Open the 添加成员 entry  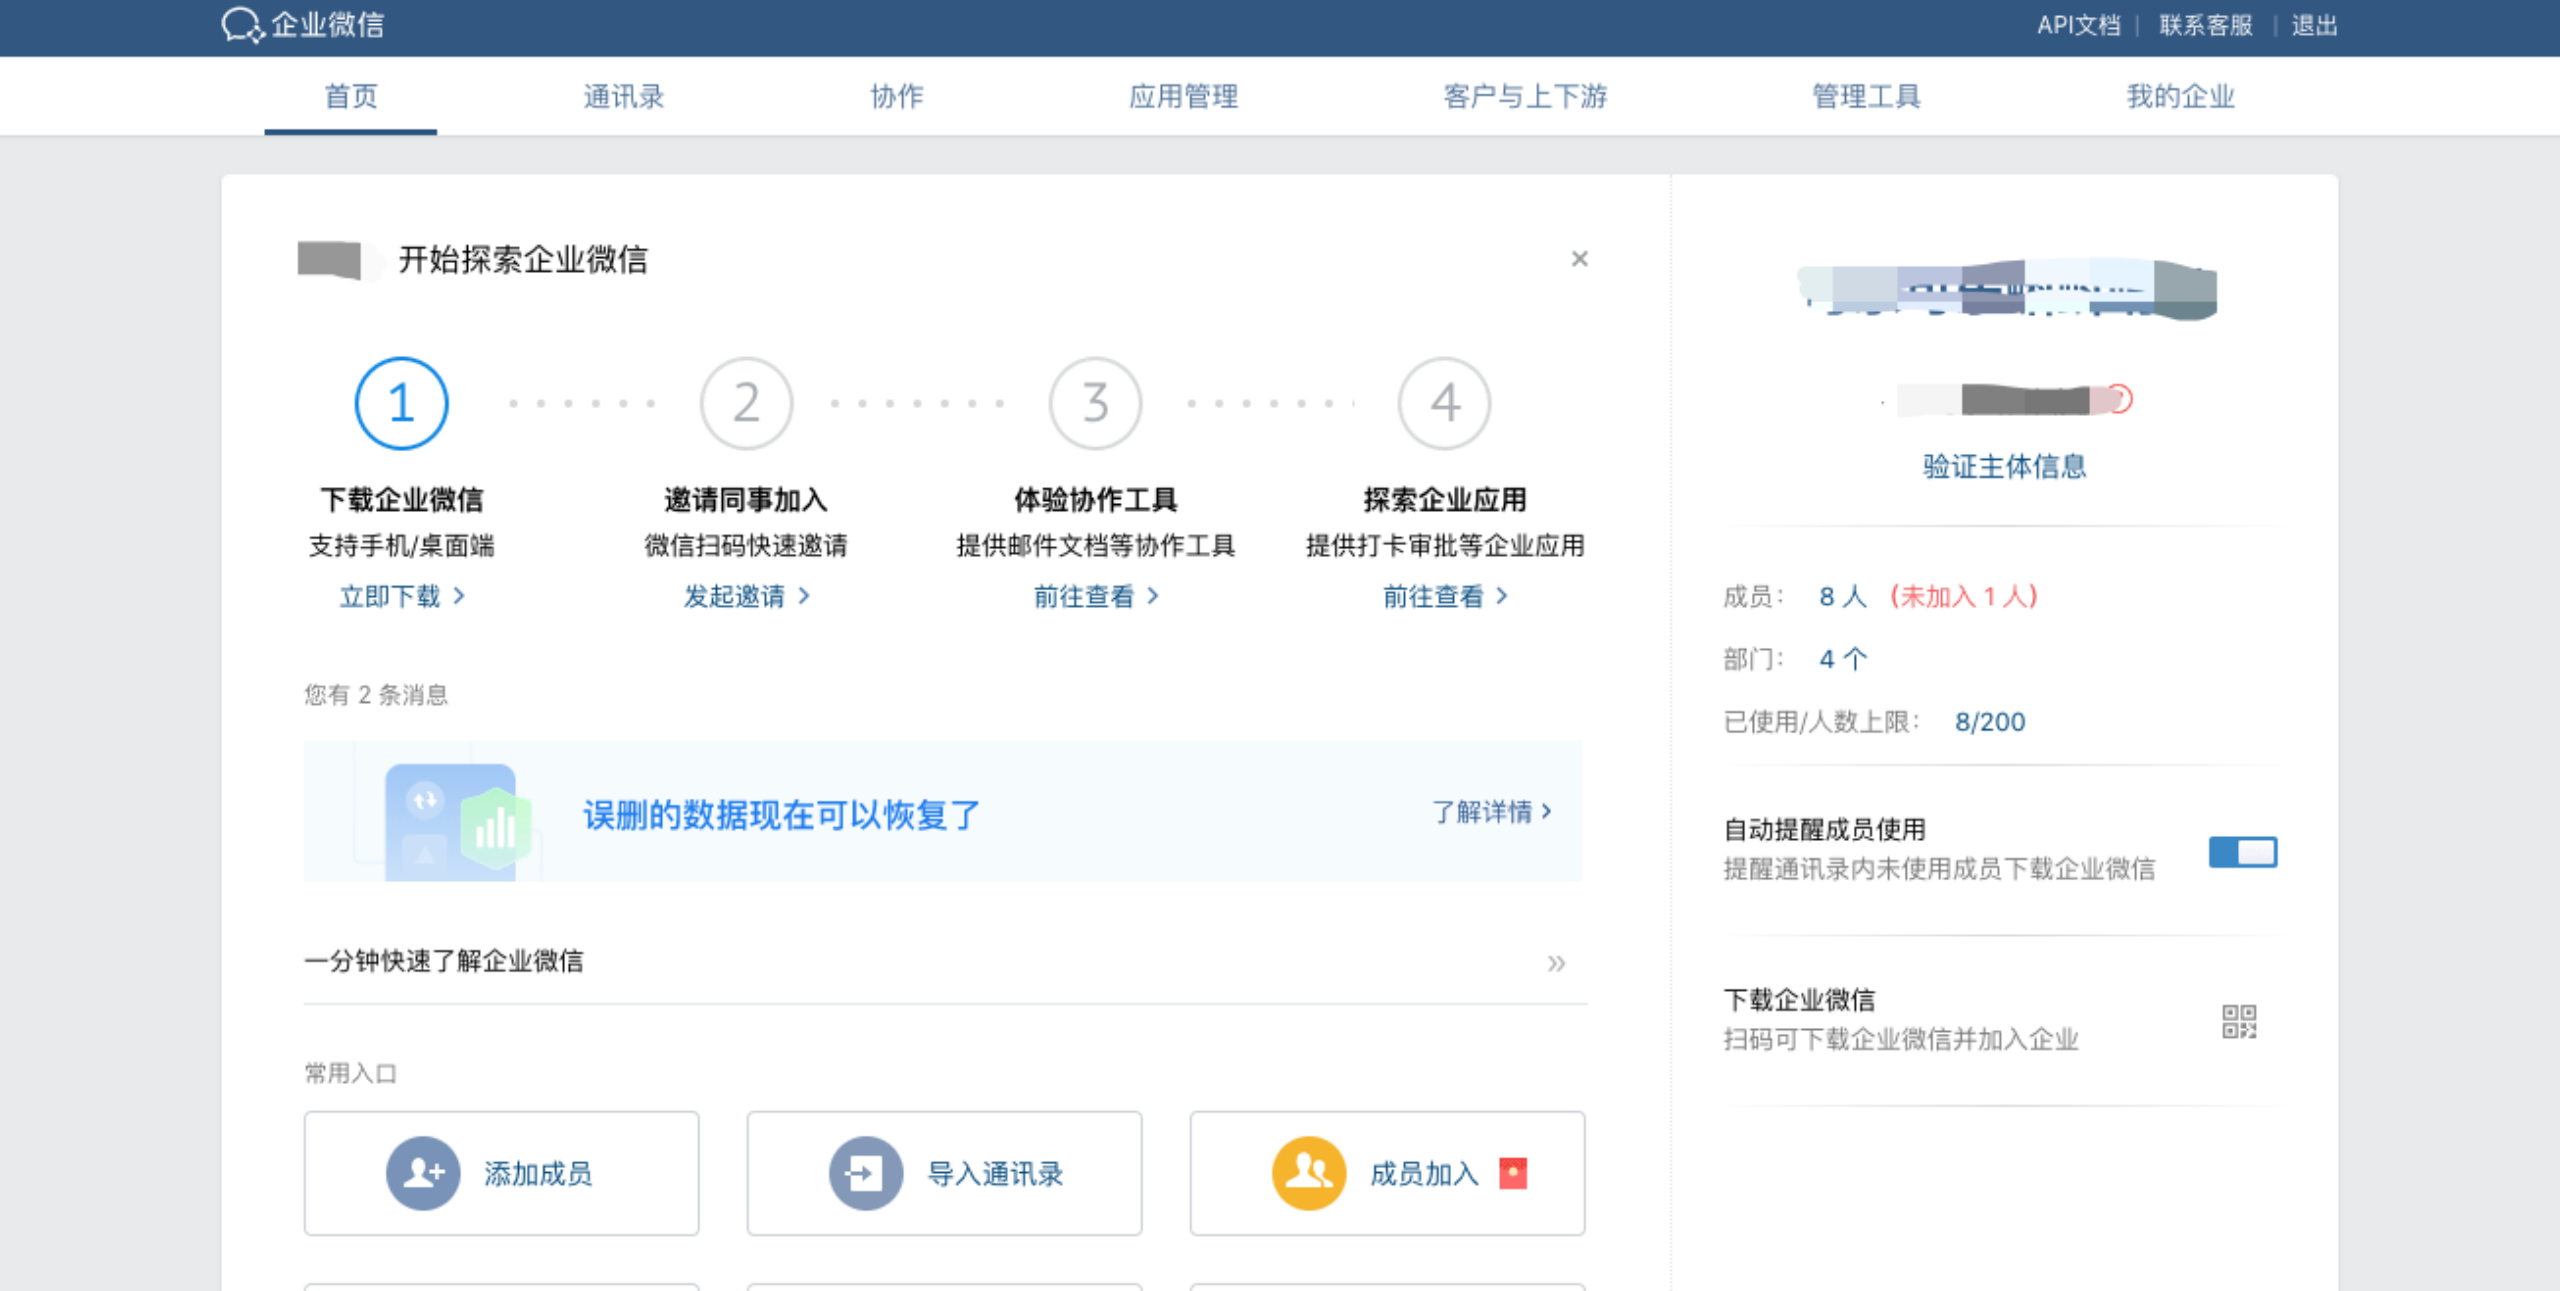pos(501,1173)
